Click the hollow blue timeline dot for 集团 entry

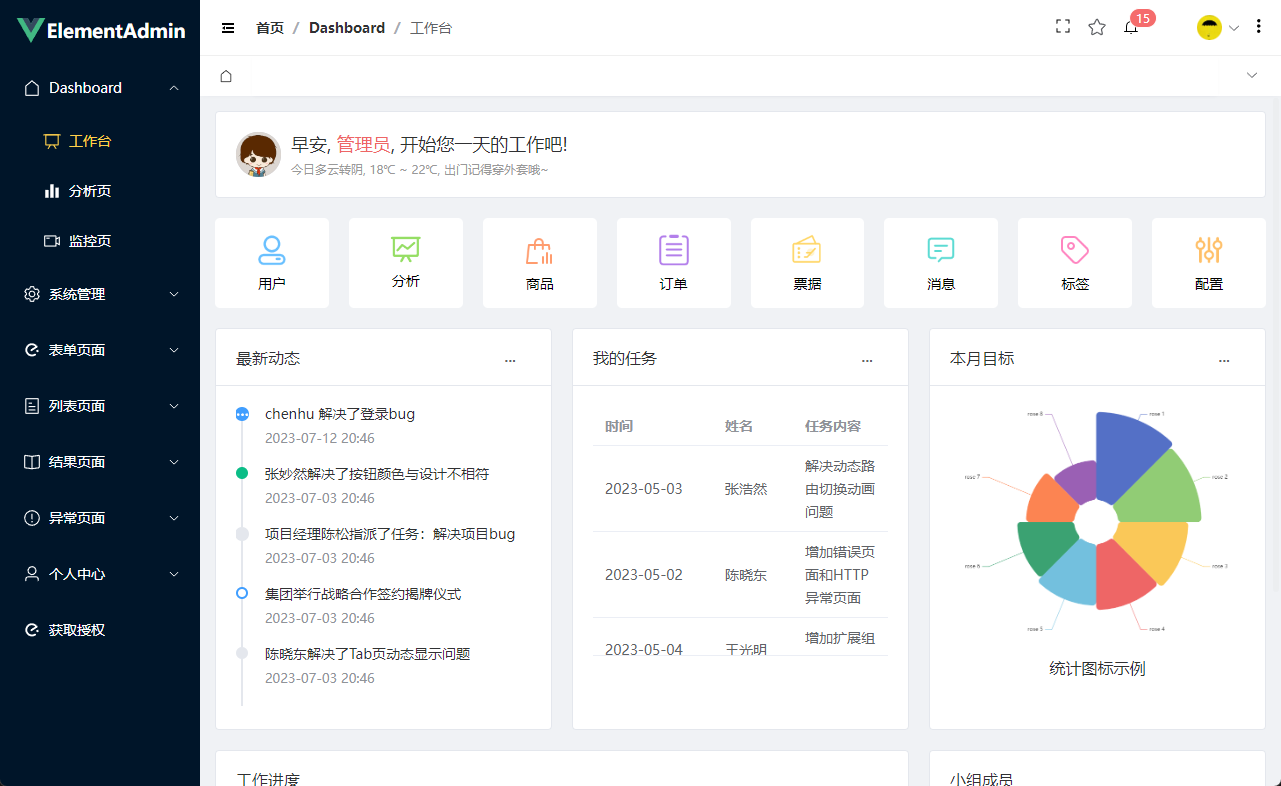click(242, 593)
